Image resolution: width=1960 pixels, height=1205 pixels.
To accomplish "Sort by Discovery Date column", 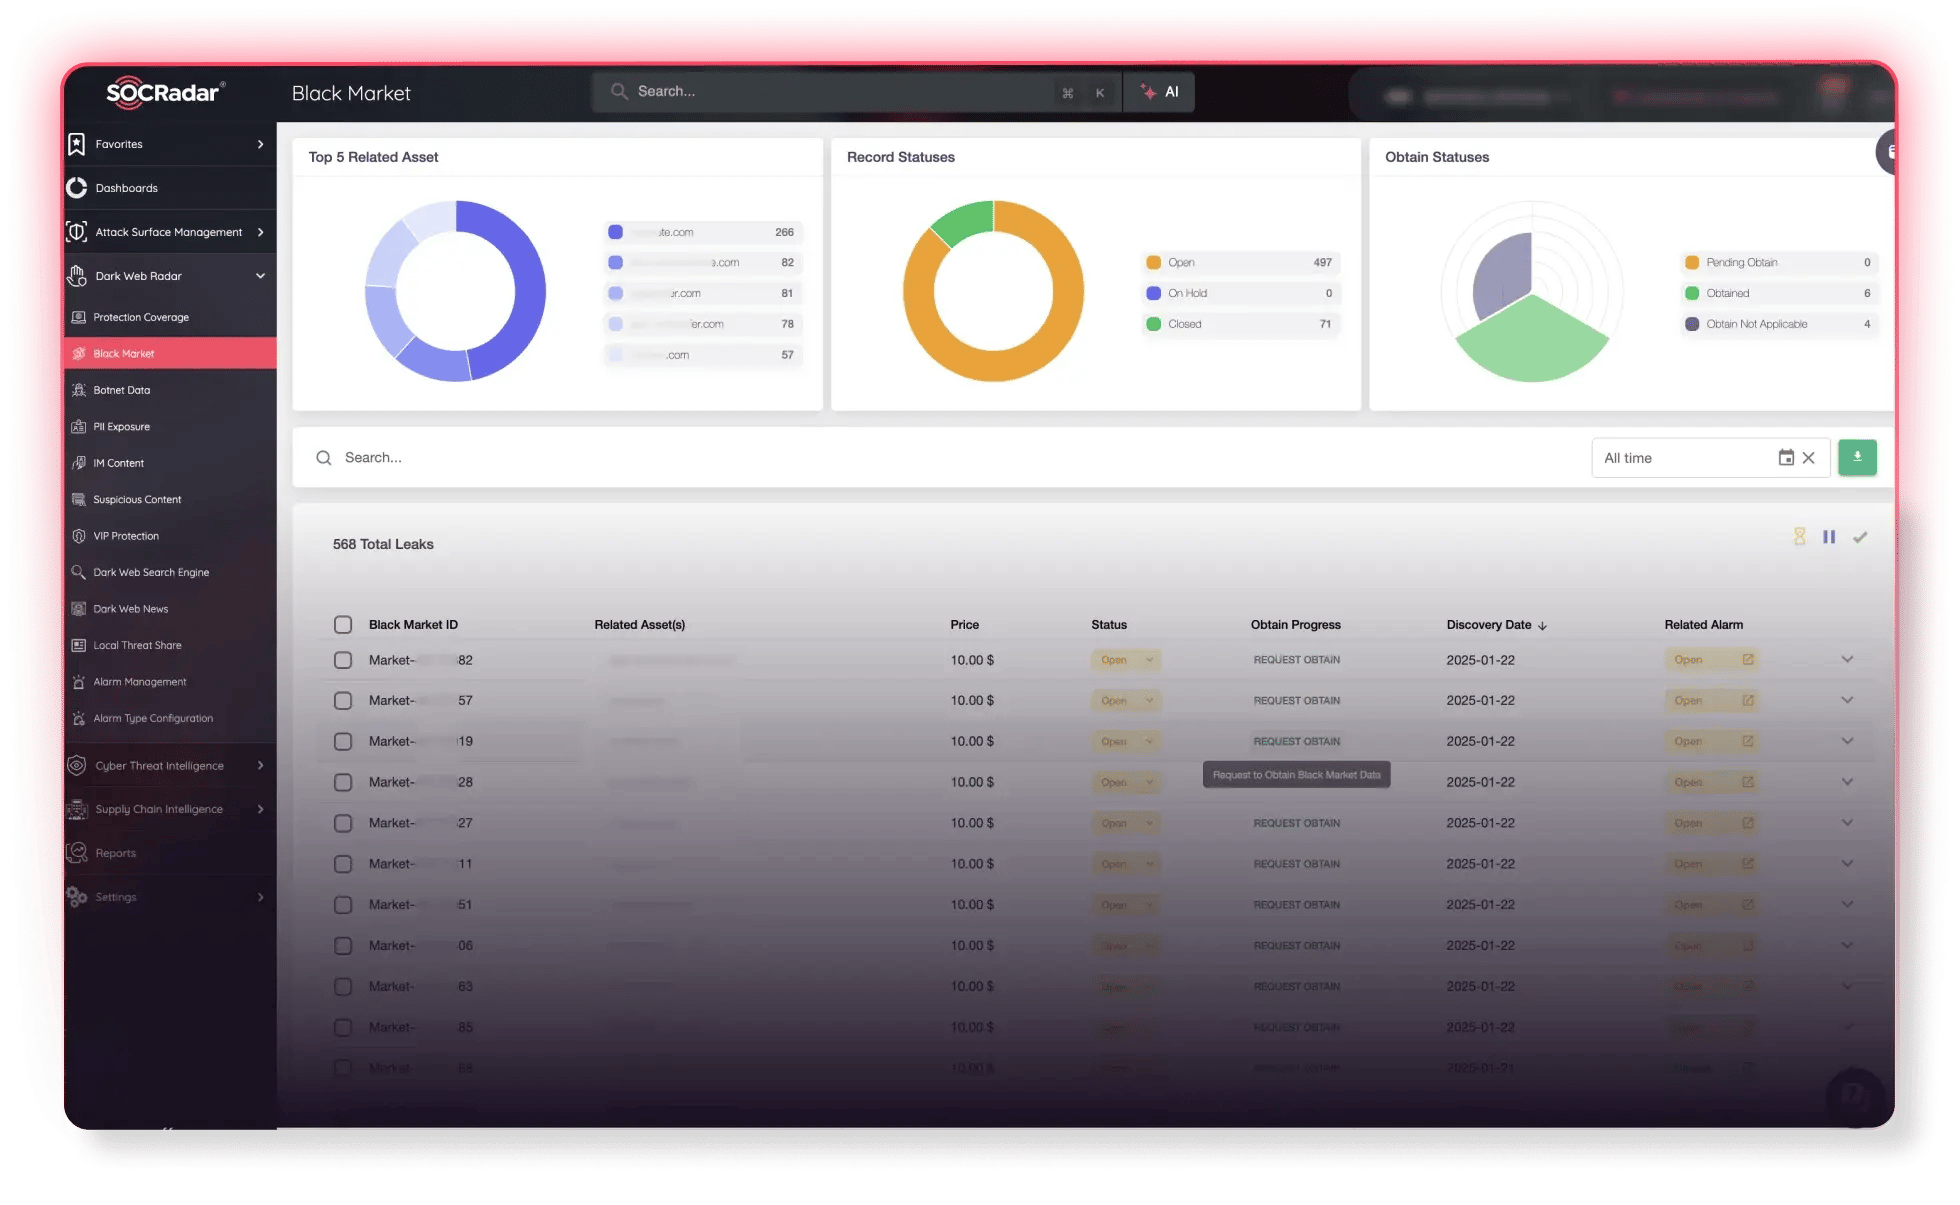I will 1496,625.
